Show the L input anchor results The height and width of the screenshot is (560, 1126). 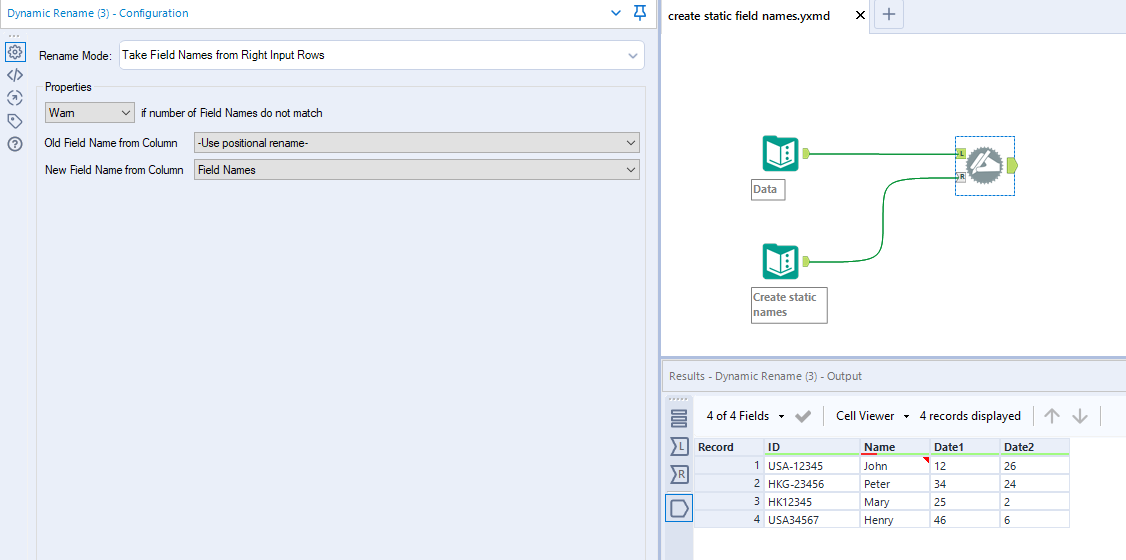679,446
